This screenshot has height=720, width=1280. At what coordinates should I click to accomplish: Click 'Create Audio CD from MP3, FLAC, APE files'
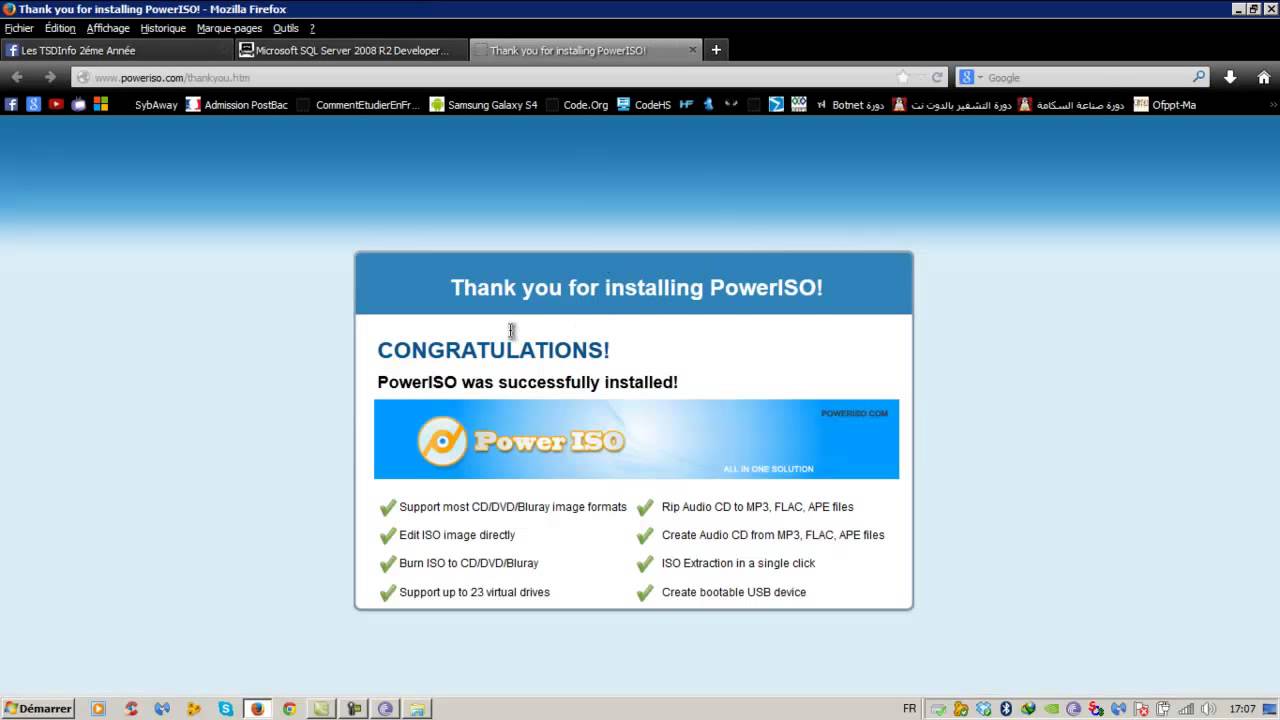[x=773, y=535]
